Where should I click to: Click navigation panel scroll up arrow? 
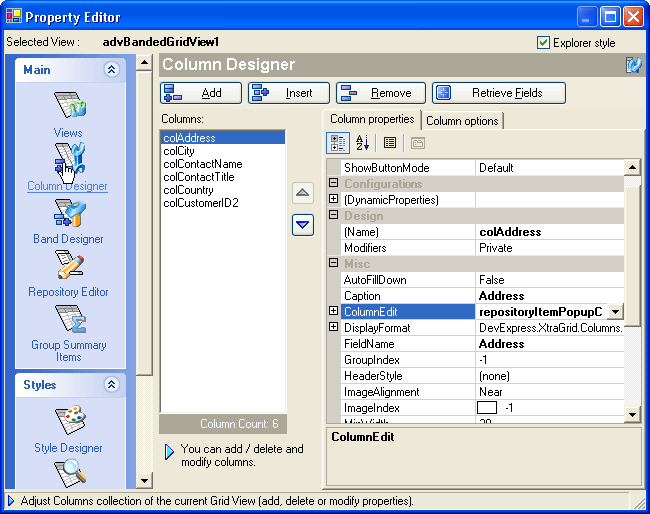144,63
